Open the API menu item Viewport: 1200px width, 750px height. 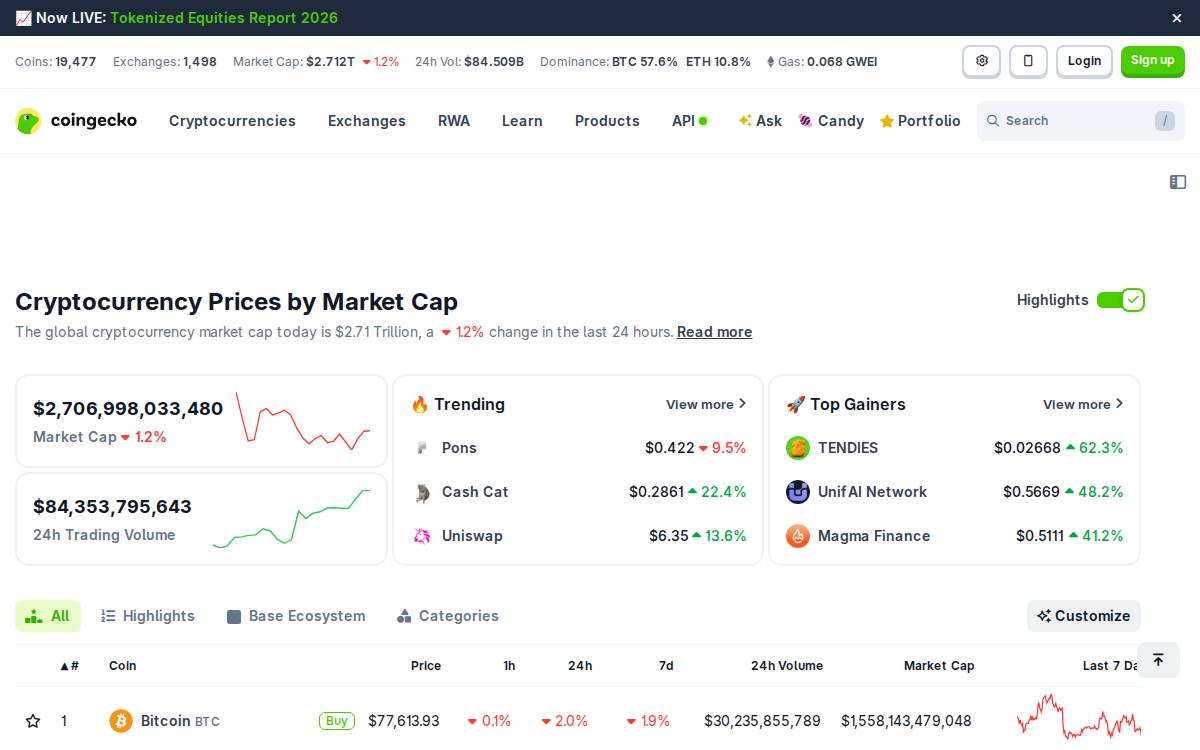click(x=690, y=121)
